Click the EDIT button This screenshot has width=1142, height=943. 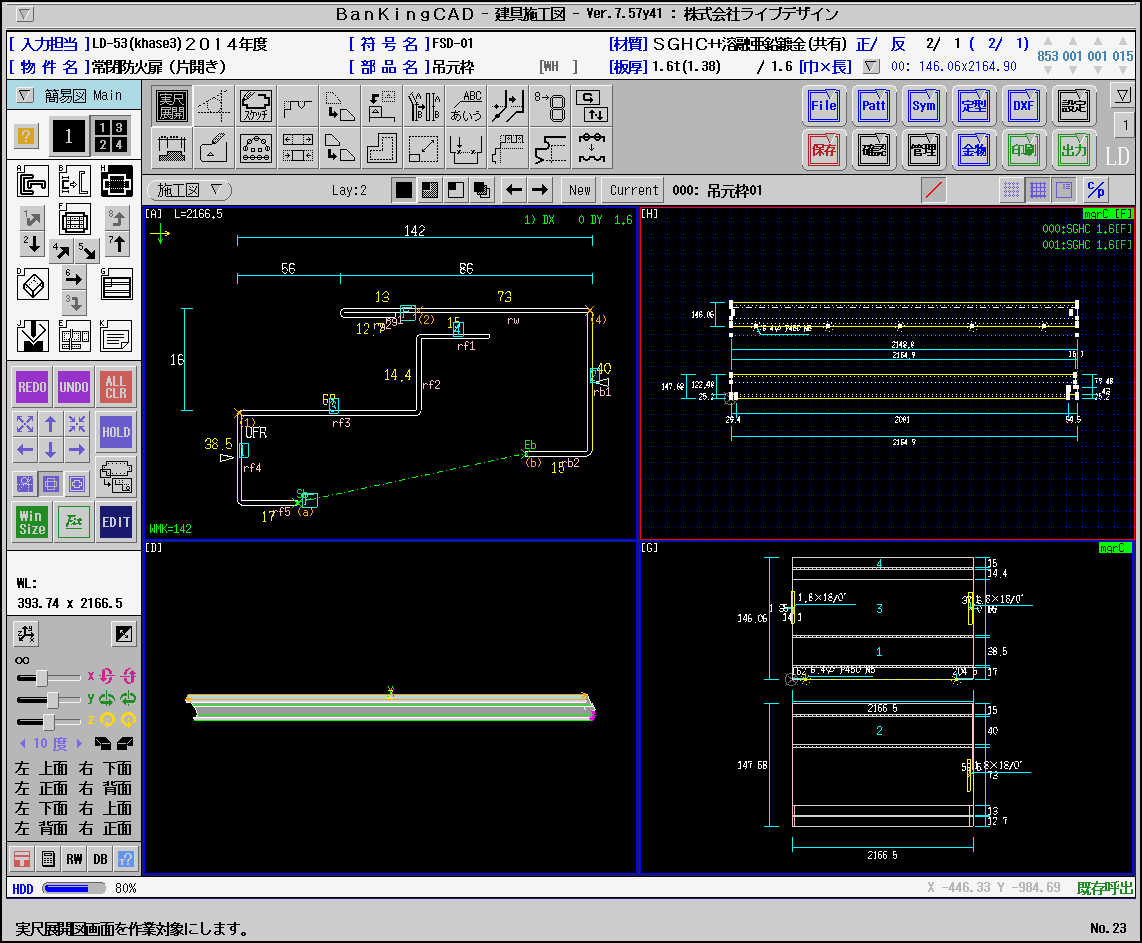[116, 522]
